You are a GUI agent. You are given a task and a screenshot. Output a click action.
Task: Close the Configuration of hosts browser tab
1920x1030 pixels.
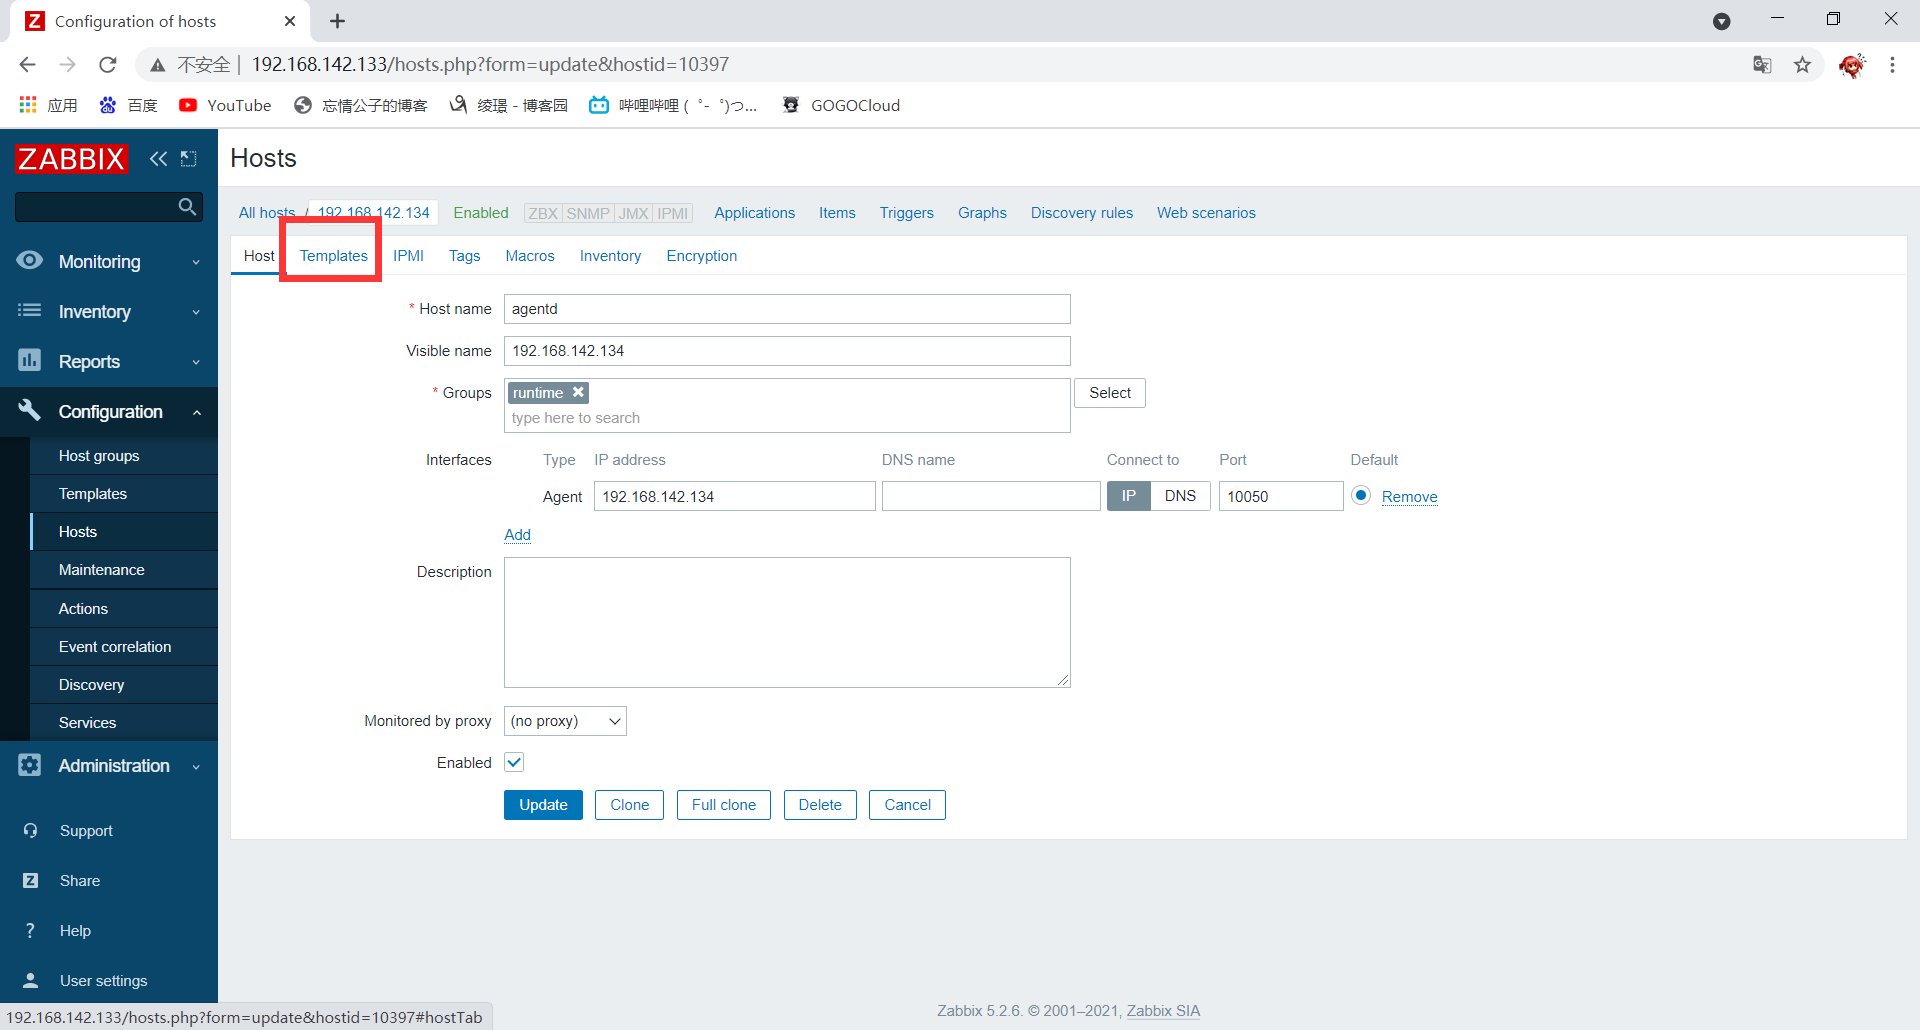point(290,21)
